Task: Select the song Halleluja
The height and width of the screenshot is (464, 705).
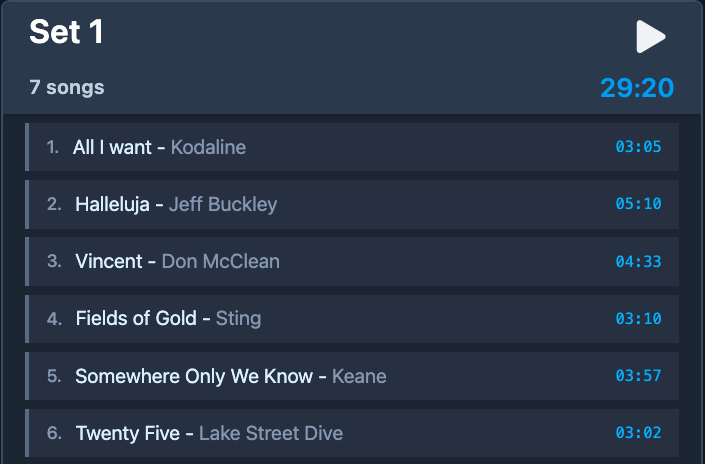Action: [x=113, y=205]
